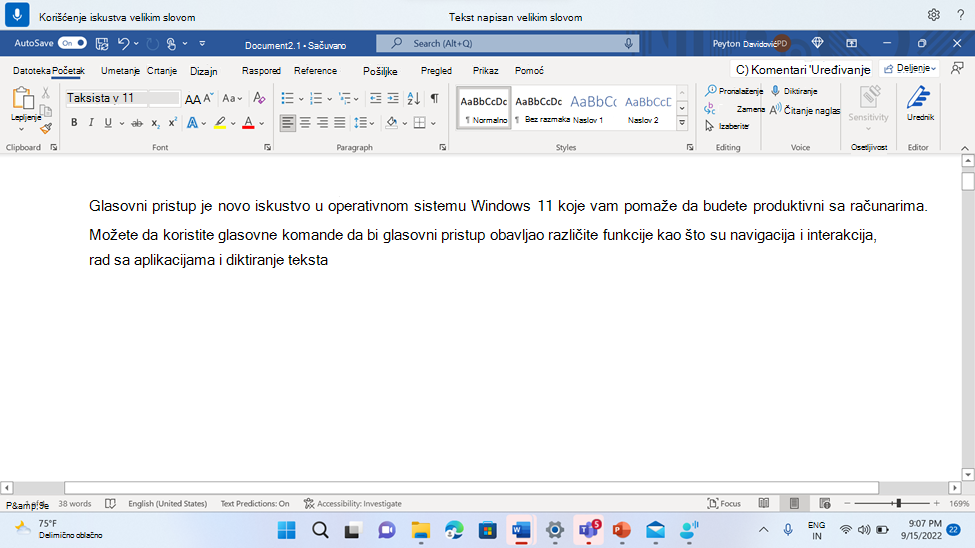
Task: Apply subscript formatting
Action: tap(155, 123)
